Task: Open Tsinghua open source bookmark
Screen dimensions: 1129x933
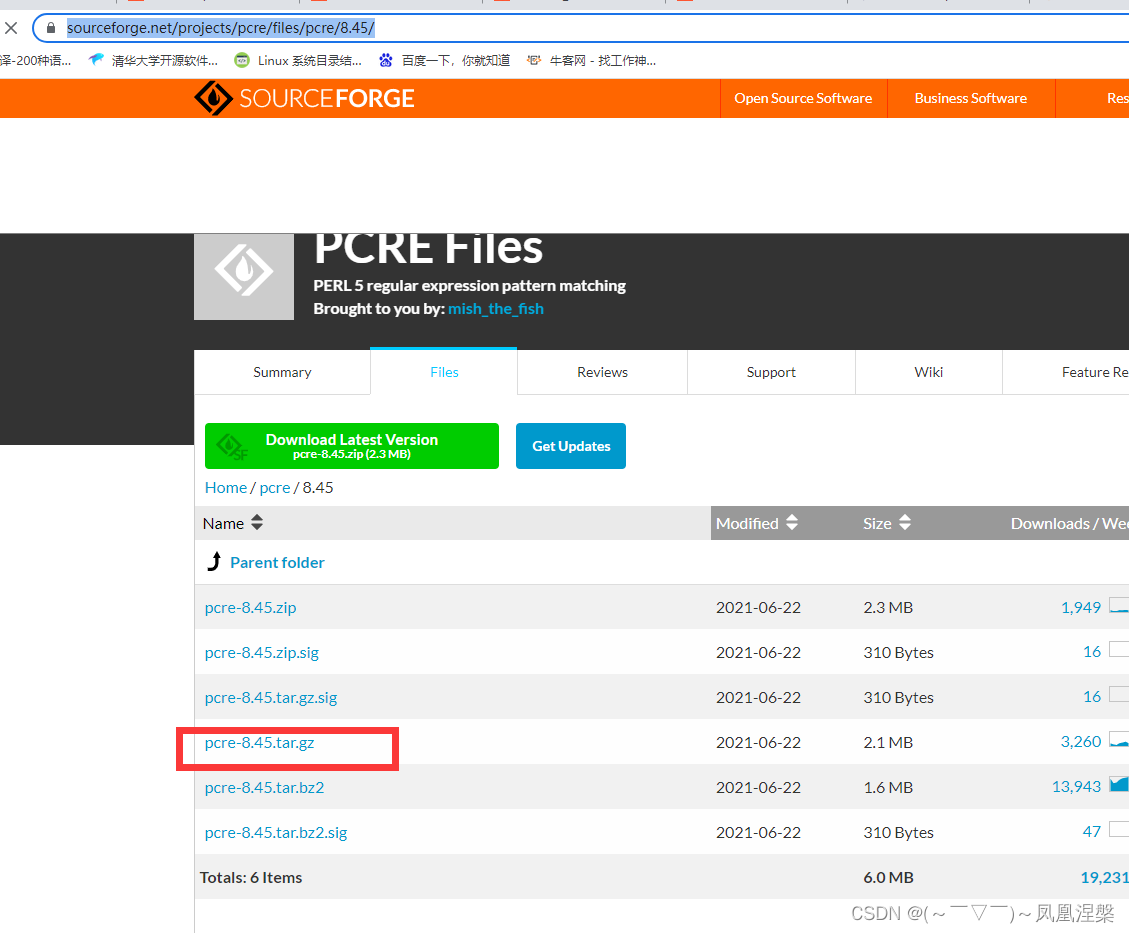Action: click(x=153, y=60)
